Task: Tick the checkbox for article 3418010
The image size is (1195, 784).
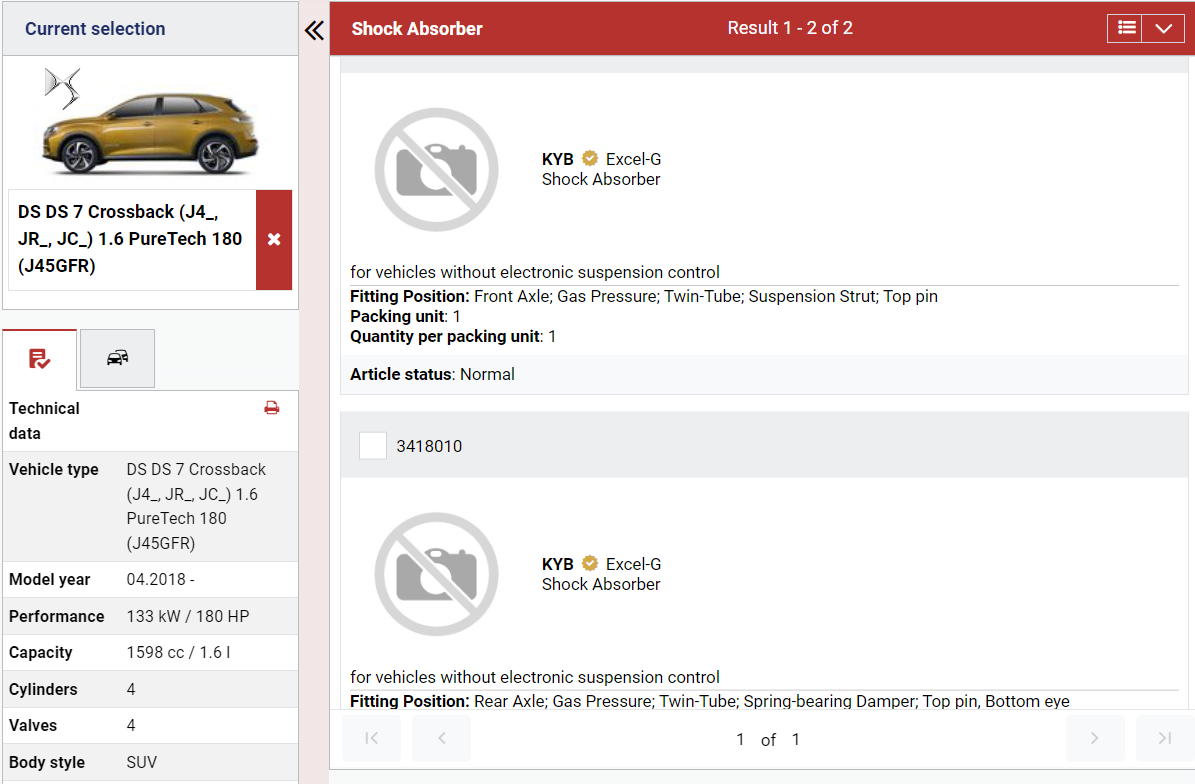Action: [x=373, y=446]
